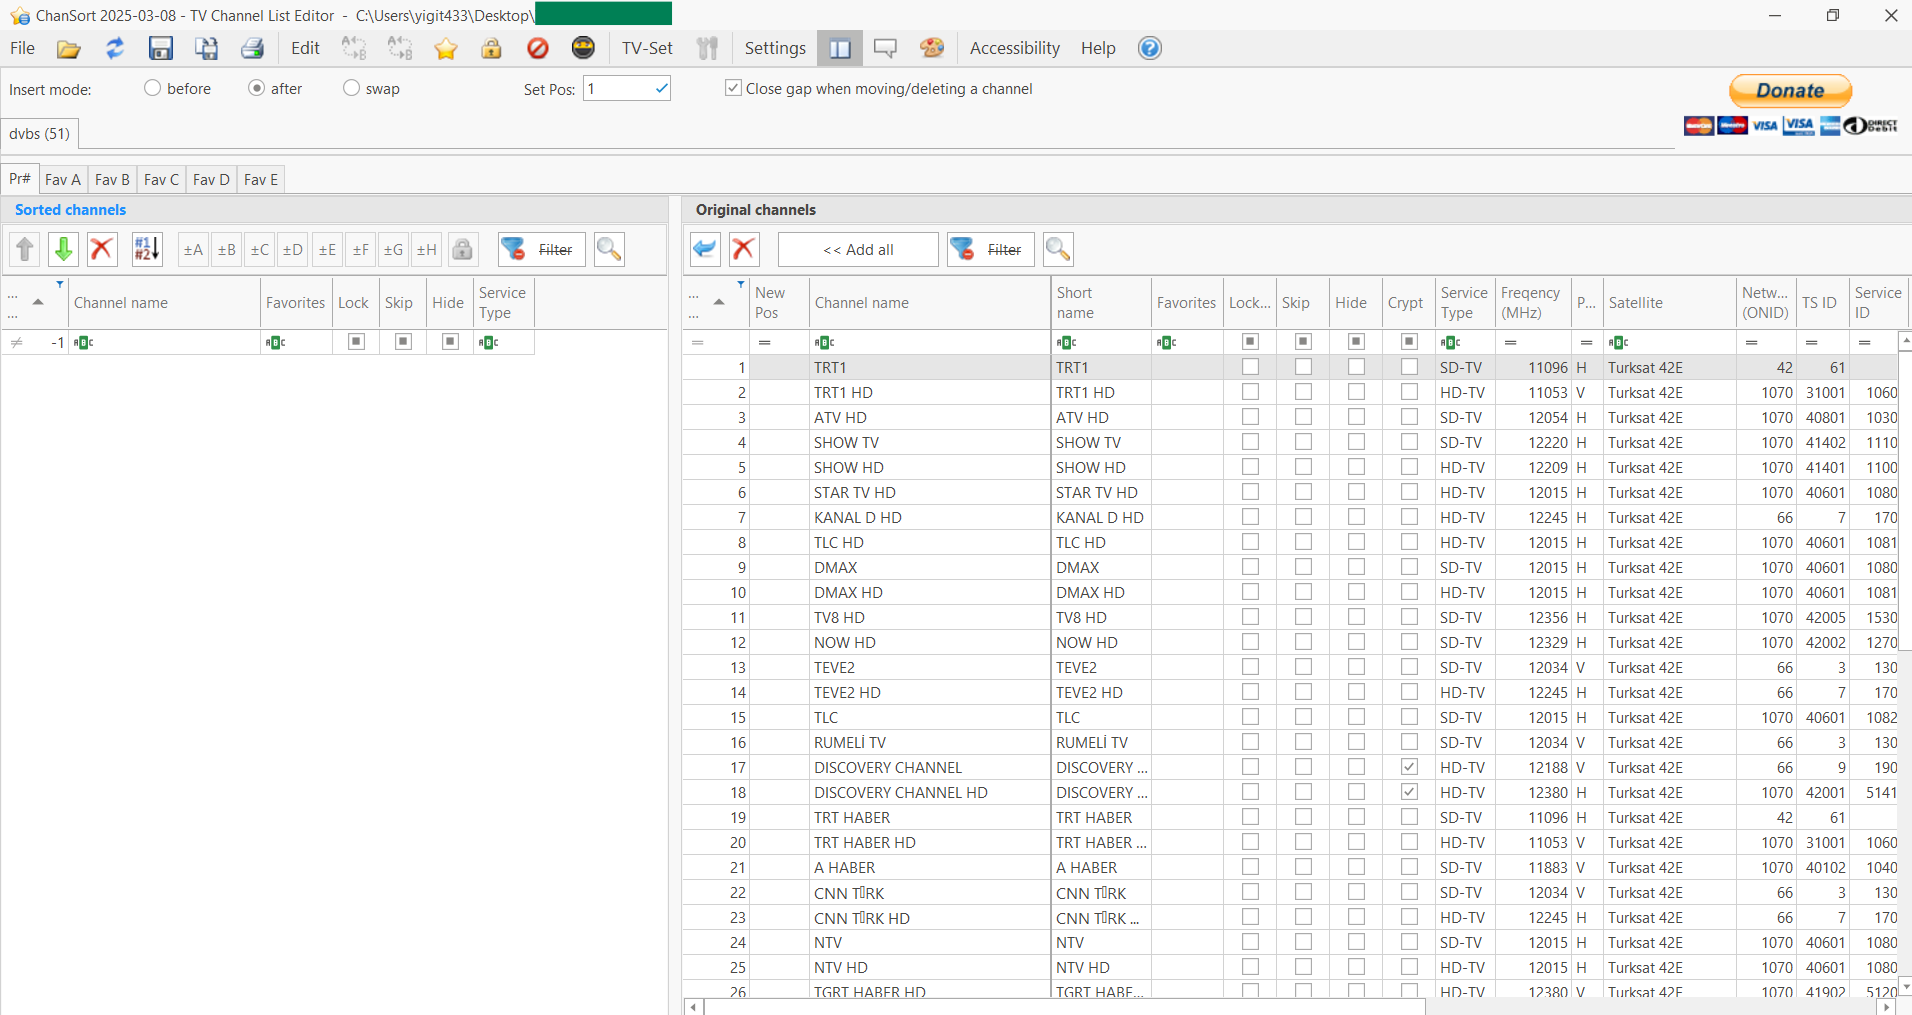Open Short name filter operator

(1067, 343)
